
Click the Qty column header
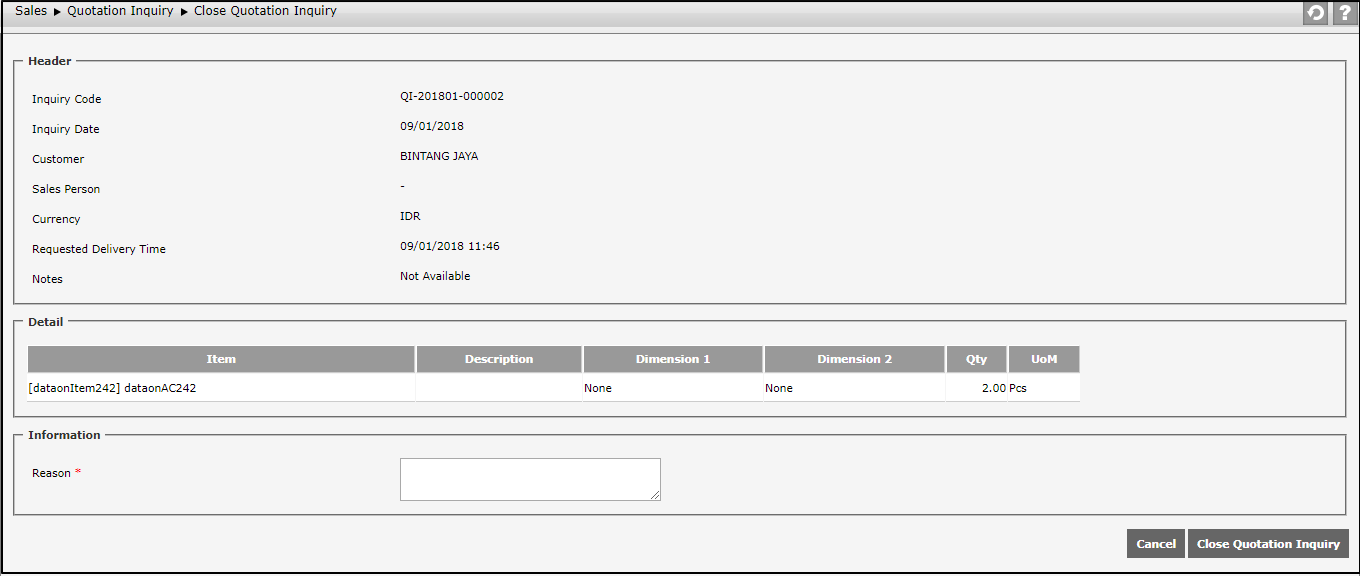coord(976,359)
